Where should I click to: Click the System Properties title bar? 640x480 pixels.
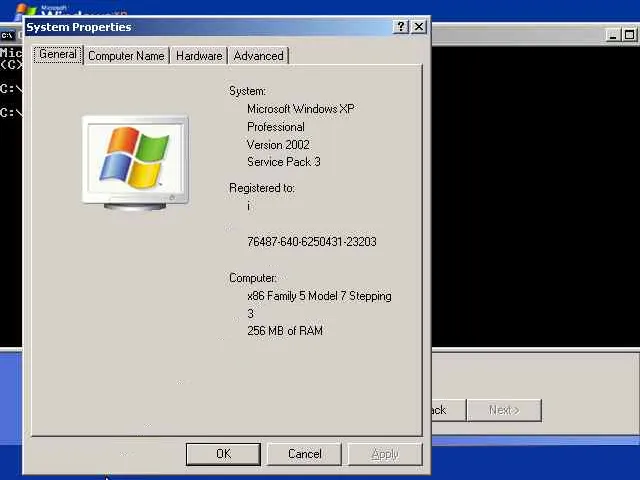click(x=208, y=27)
